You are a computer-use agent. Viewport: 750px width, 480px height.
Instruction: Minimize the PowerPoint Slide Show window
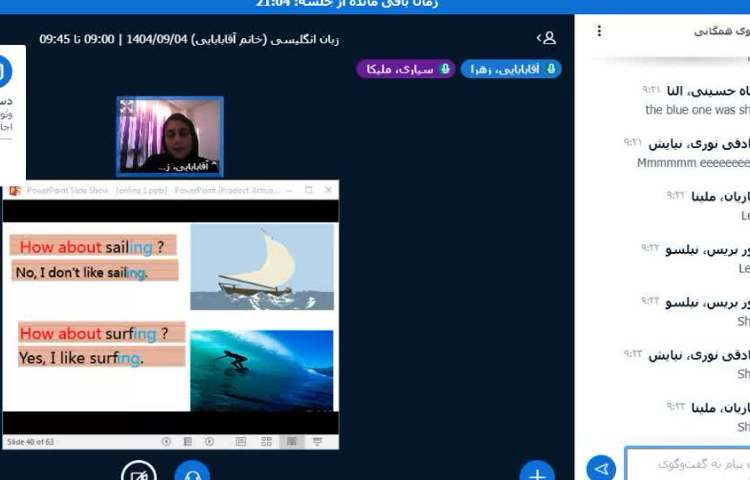(x=289, y=190)
